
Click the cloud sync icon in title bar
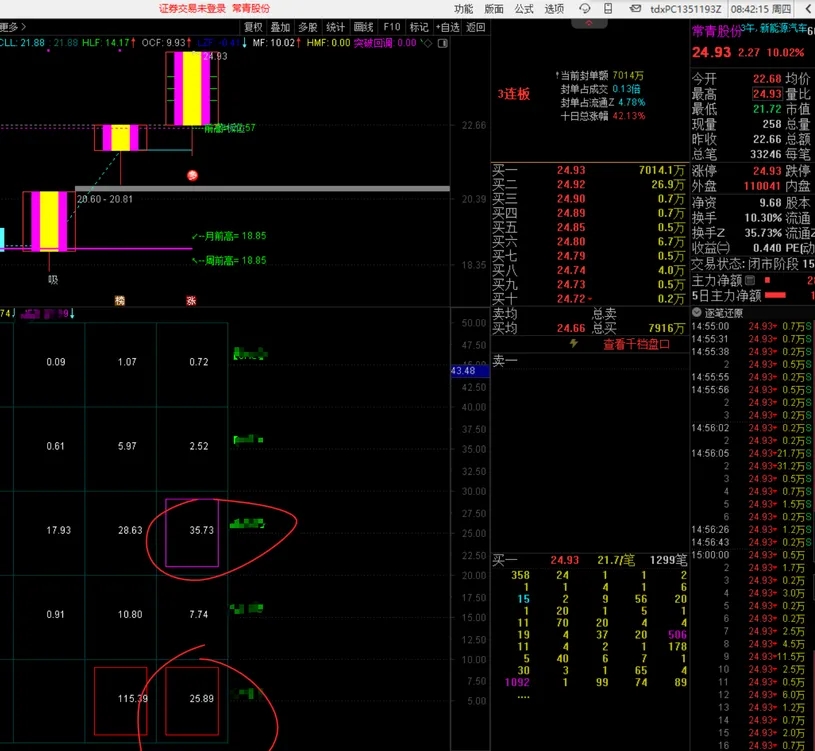(610, 9)
